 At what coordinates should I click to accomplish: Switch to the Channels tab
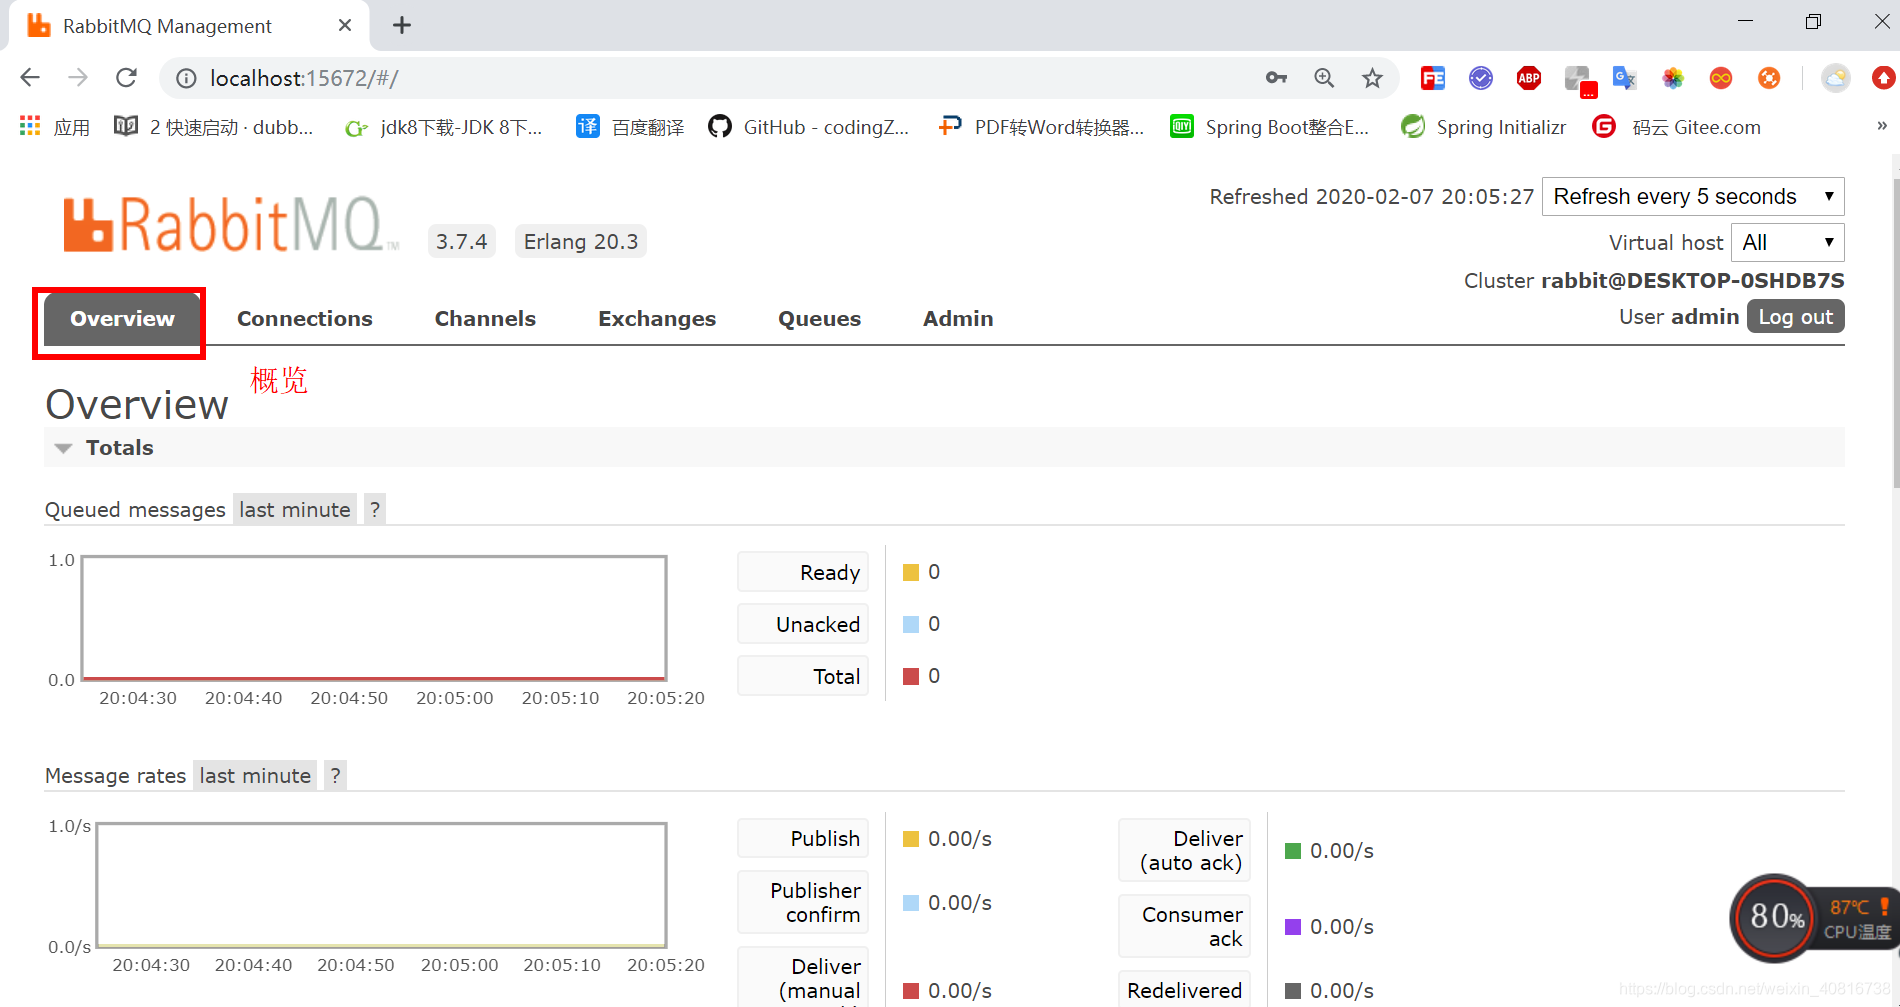coord(485,319)
